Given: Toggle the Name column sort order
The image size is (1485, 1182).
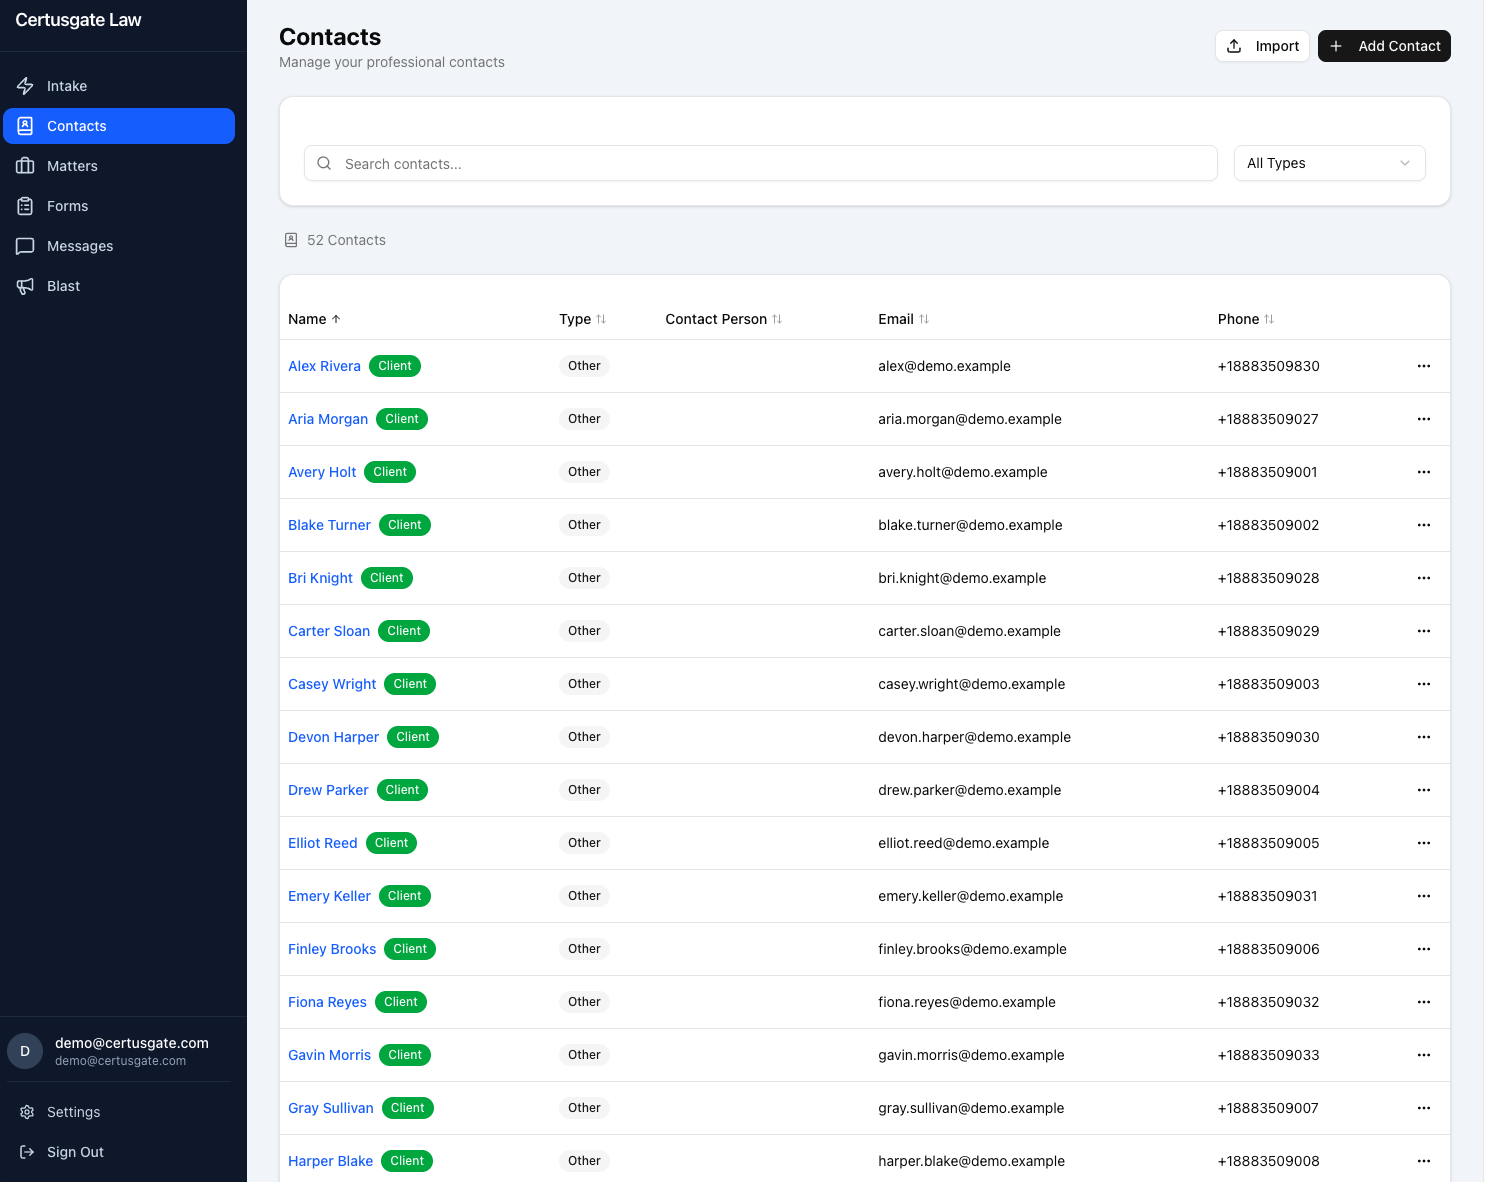Looking at the screenshot, I should (314, 319).
